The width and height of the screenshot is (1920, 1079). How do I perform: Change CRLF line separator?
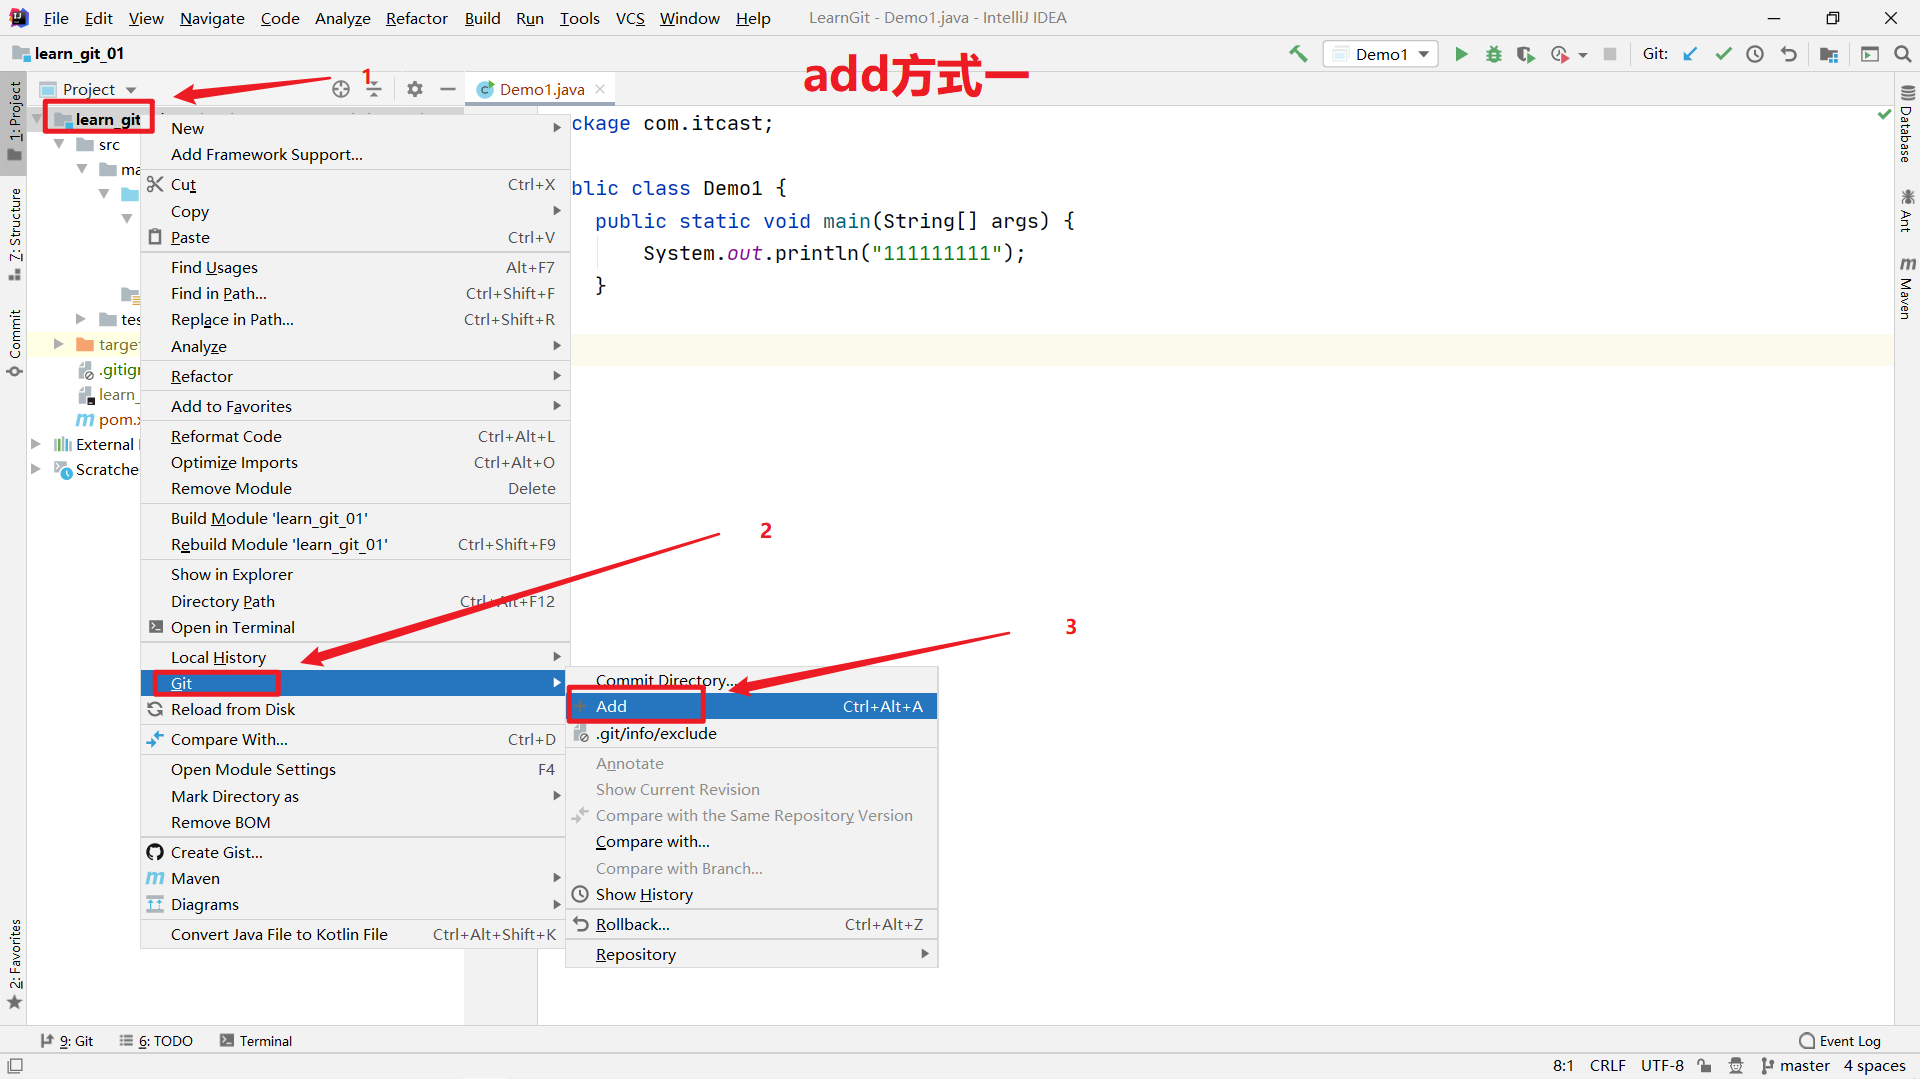(x=1608, y=1066)
